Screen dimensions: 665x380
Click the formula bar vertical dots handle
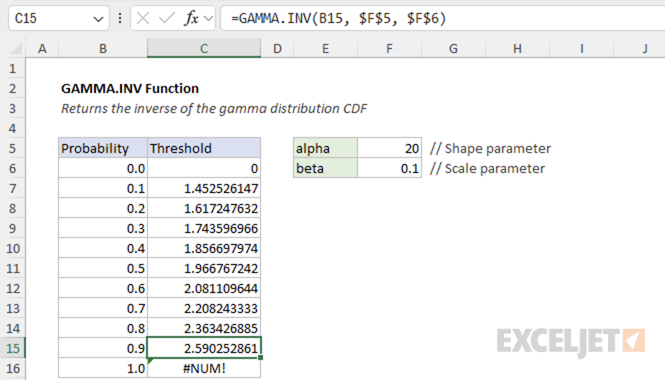120,18
